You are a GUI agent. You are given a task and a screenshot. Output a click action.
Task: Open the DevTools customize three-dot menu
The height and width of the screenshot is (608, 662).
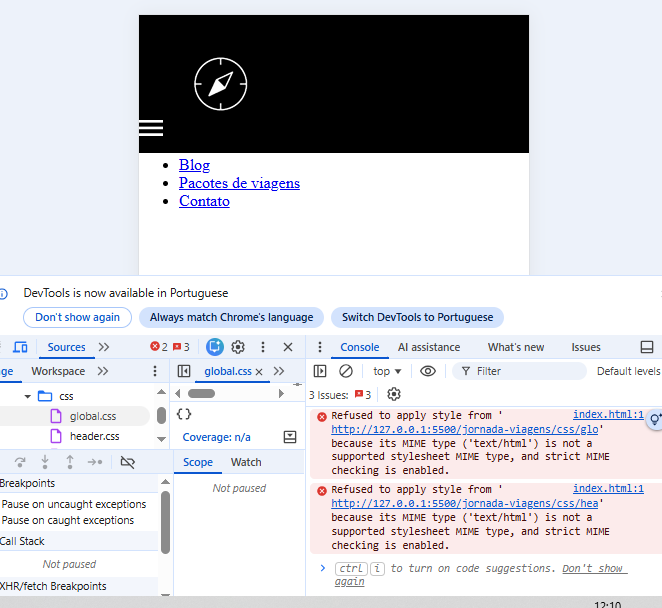(x=263, y=347)
